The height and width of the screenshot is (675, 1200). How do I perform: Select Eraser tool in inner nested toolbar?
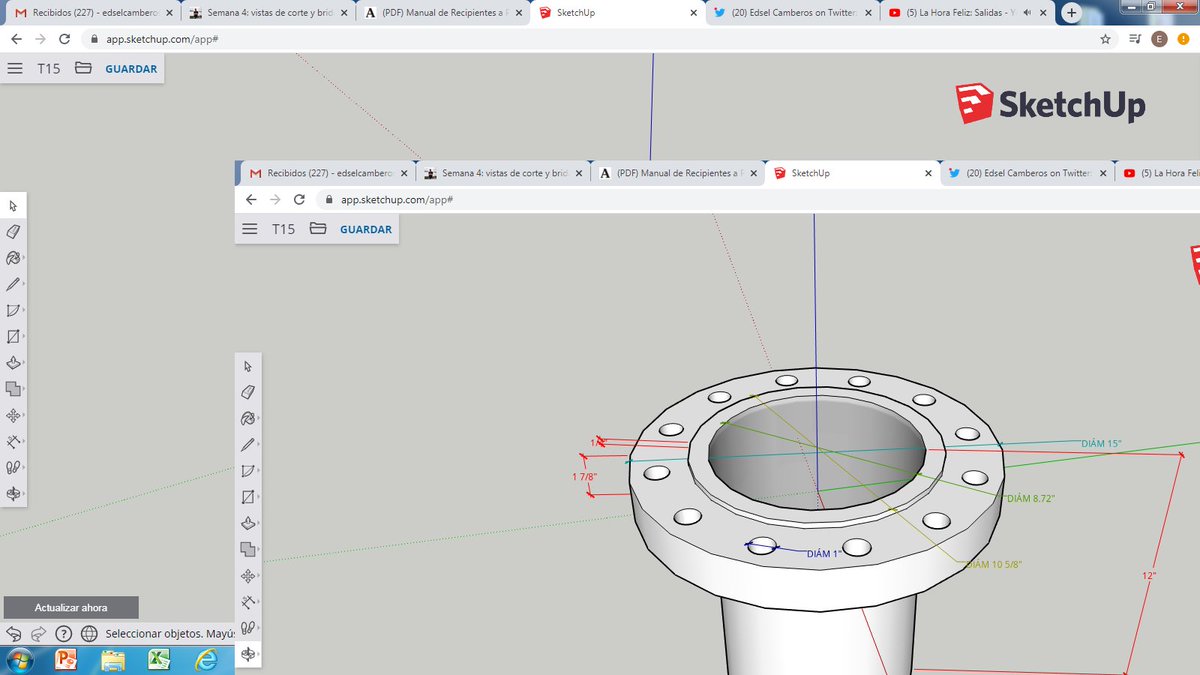coord(248,392)
